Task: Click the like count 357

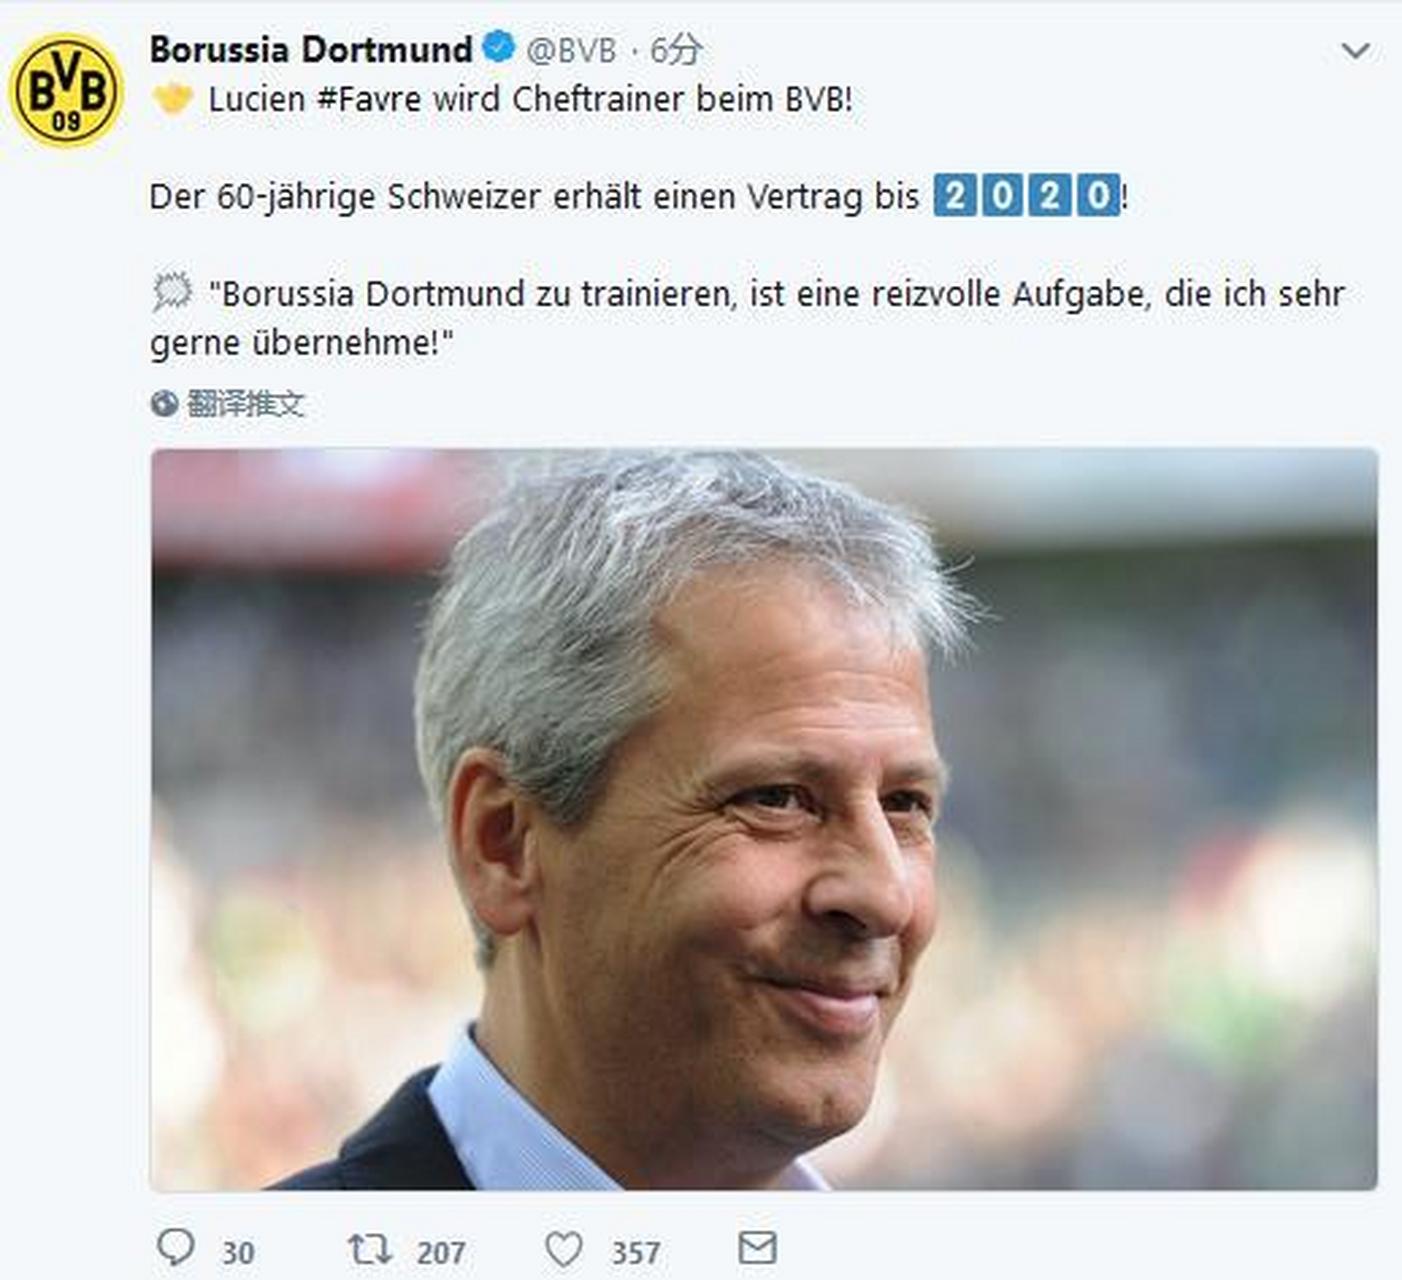Action: point(635,1253)
